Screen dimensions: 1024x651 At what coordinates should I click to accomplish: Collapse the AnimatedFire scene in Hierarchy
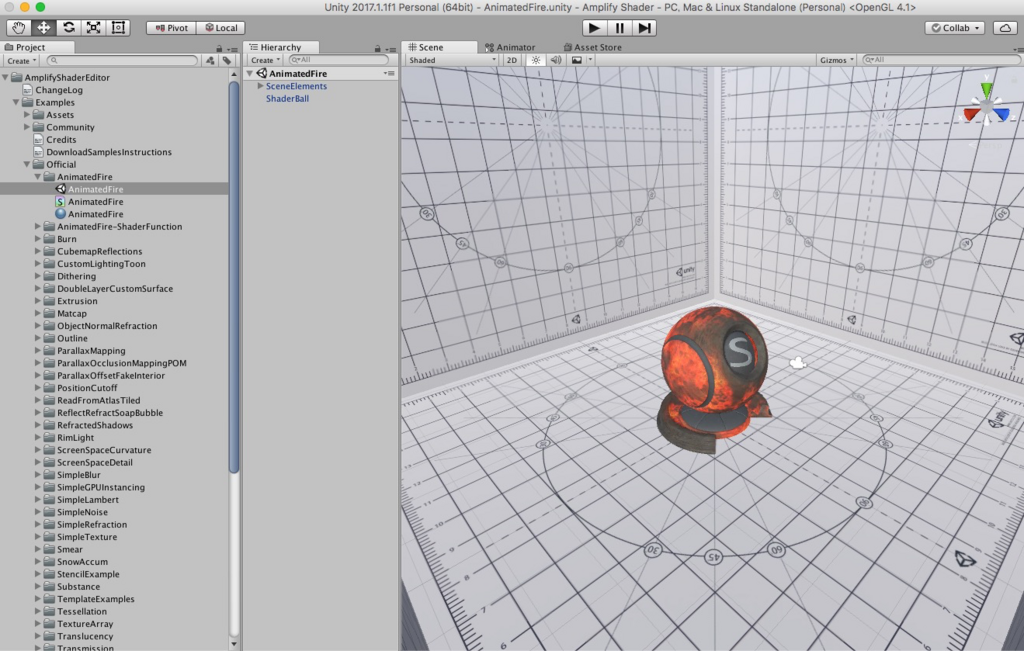tap(249, 73)
